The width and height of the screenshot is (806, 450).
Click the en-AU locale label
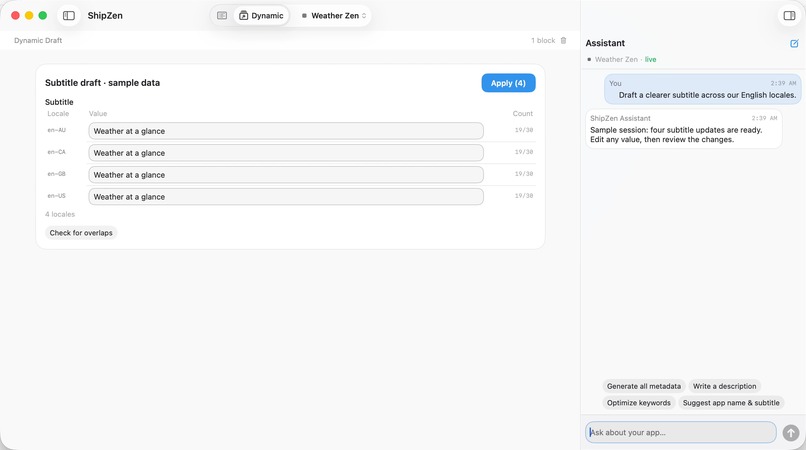pyautogui.click(x=57, y=130)
